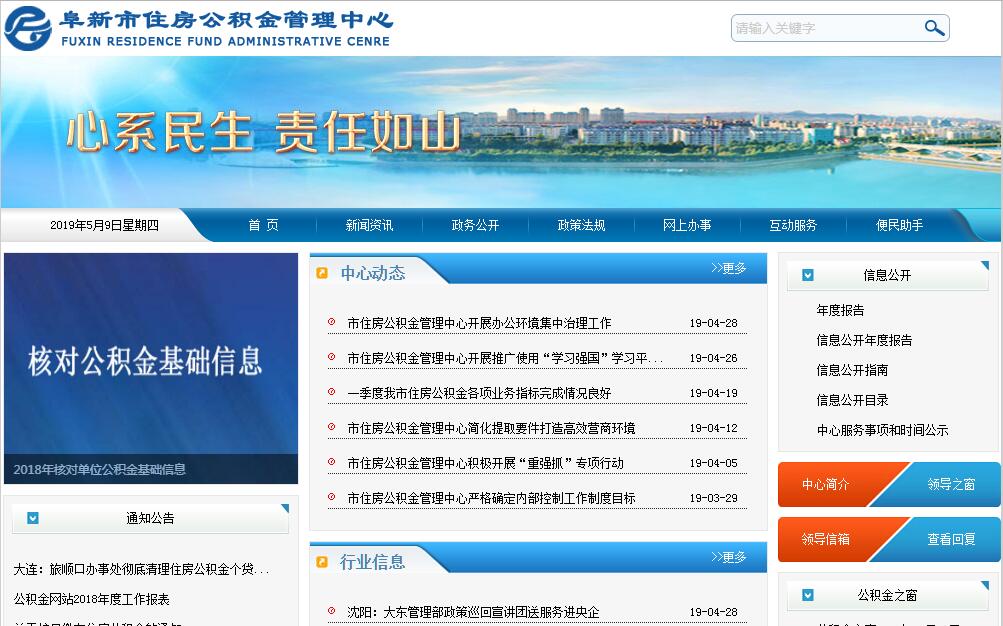The height and width of the screenshot is (626, 1003).
Task: Expand 中心动态 with its 更多 link
Action: click(x=729, y=268)
